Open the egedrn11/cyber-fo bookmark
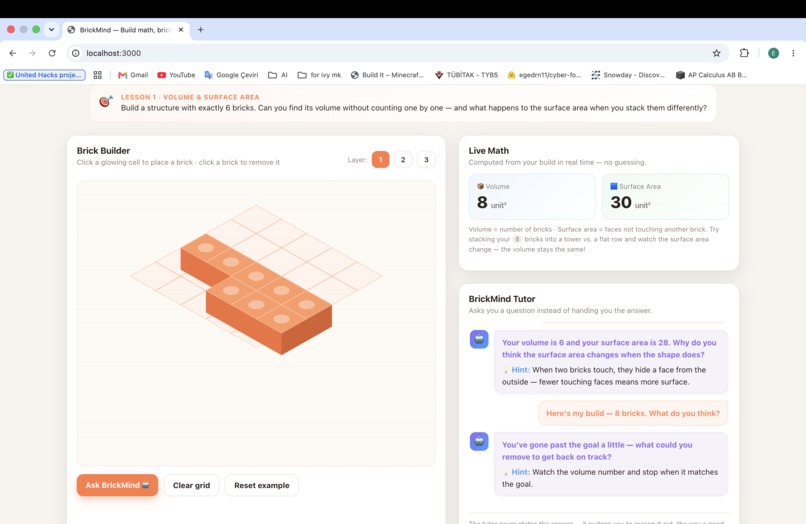The image size is (806, 524). coord(544,75)
